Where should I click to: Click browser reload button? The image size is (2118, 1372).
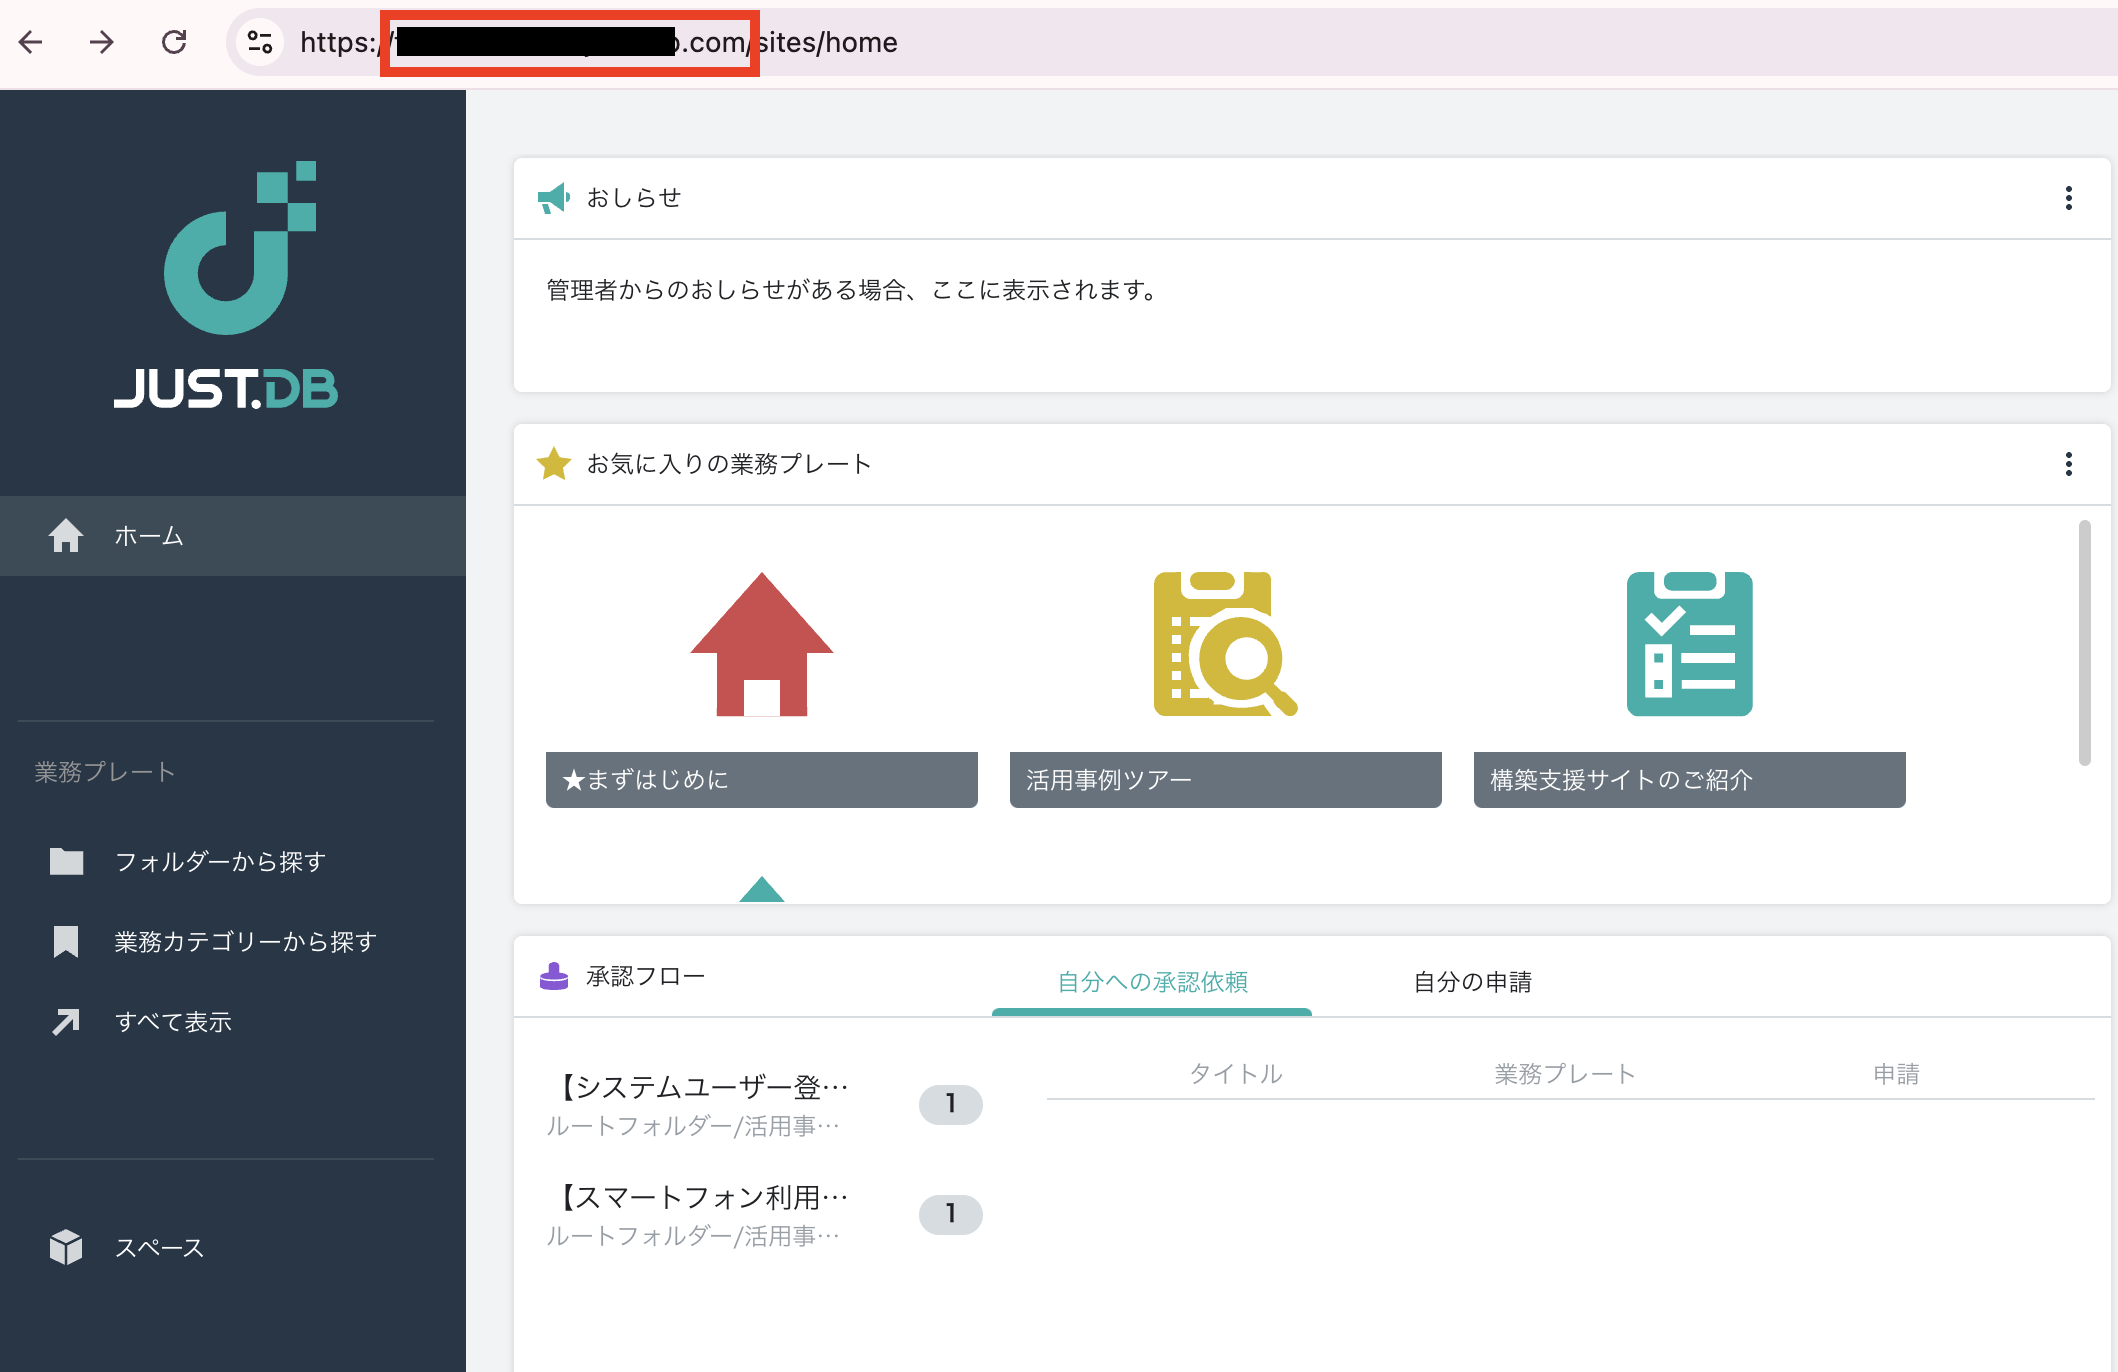pos(174,42)
